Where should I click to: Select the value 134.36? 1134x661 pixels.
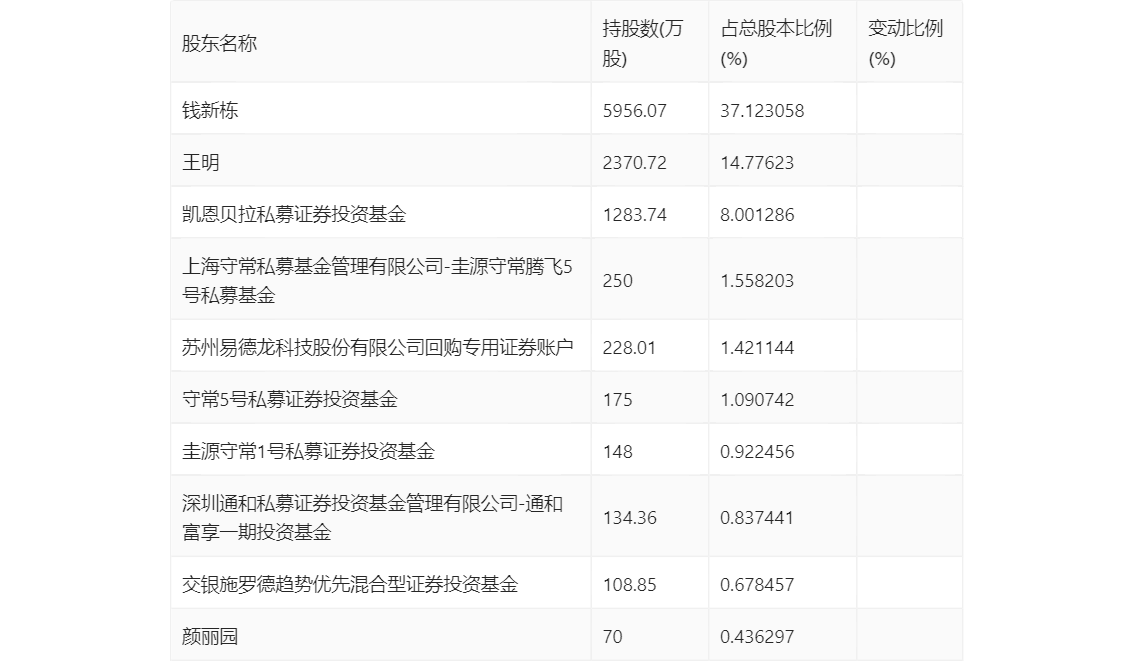[629, 518]
